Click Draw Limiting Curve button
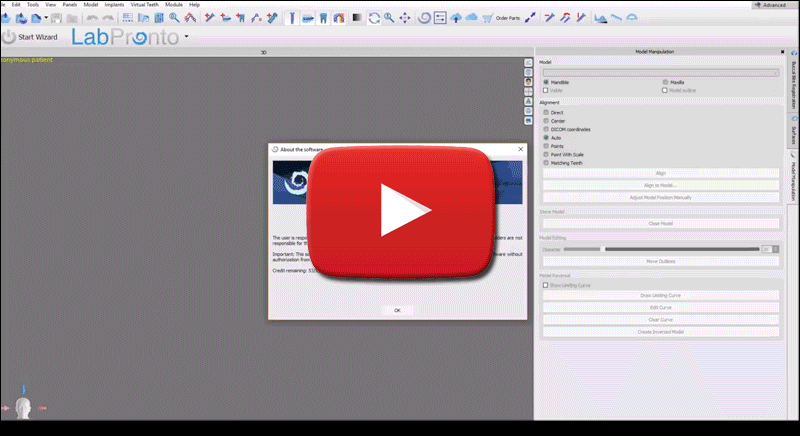 tap(661, 295)
